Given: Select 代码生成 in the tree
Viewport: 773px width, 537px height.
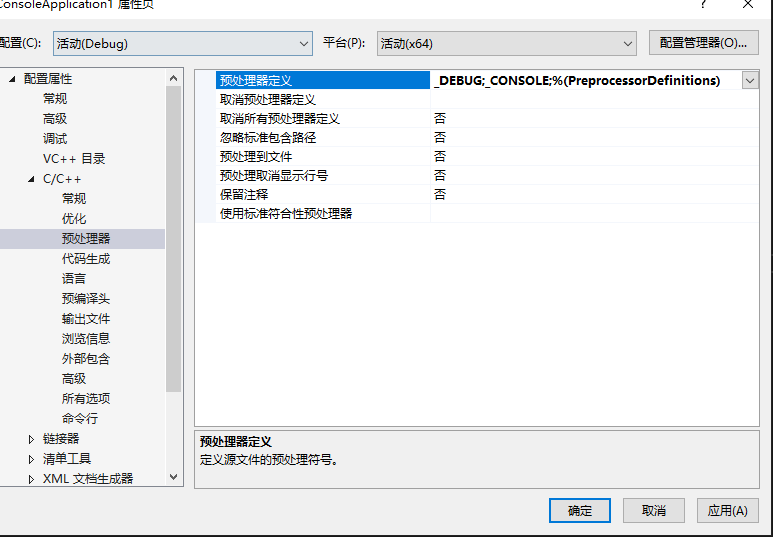Looking at the screenshot, I should [86, 258].
